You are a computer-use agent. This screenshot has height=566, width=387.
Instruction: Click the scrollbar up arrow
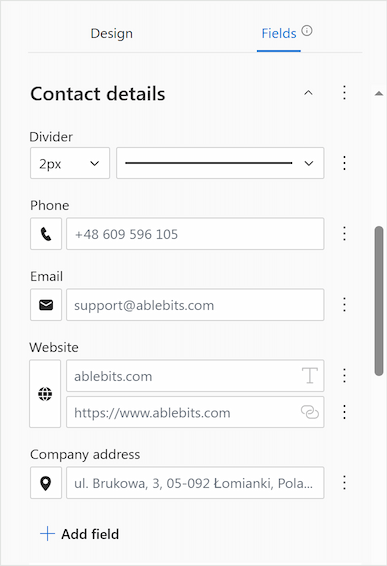pyautogui.click(x=379, y=93)
